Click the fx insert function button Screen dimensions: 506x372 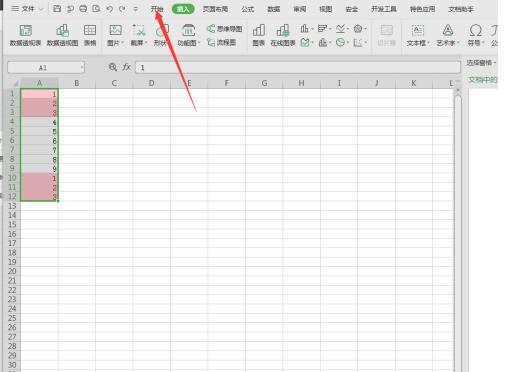point(127,67)
